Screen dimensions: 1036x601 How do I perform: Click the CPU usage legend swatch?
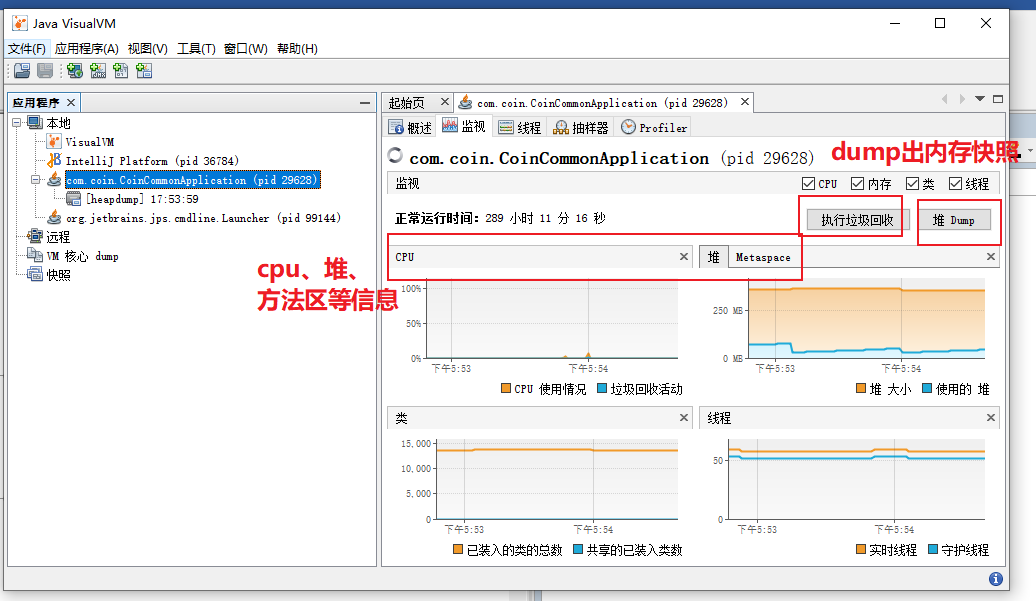tap(506, 388)
